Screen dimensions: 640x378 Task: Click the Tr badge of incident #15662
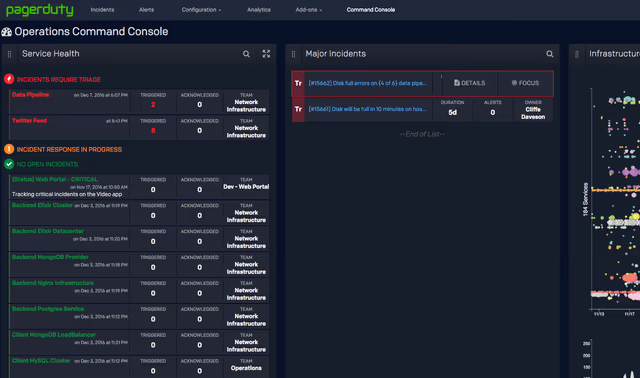(x=298, y=83)
